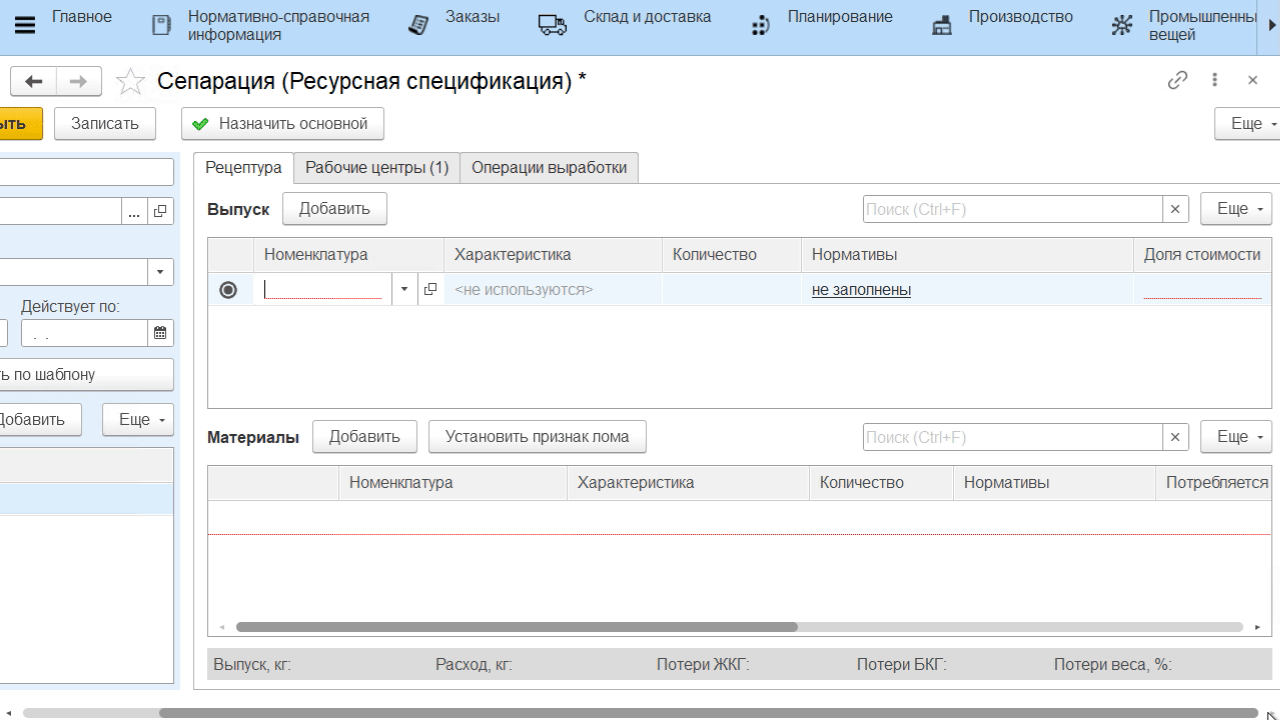Clear the Материалы search field with the X icon

1175,437
